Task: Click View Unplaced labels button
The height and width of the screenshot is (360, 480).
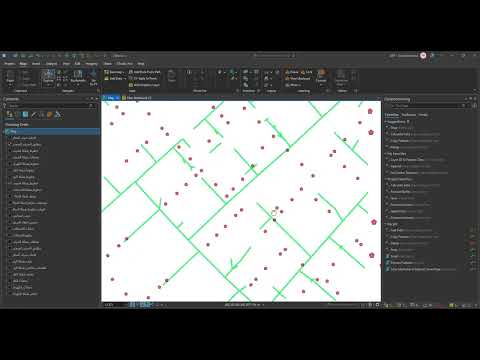Action: click(x=297, y=78)
